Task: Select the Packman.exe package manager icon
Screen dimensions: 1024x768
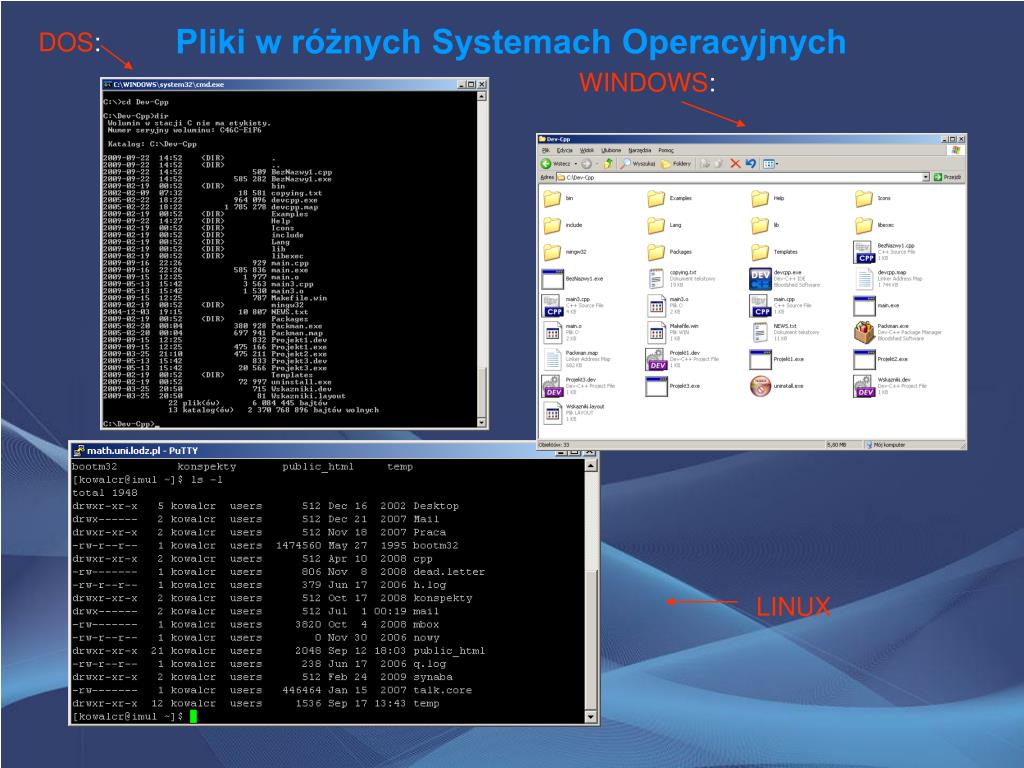Action: (864, 332)
